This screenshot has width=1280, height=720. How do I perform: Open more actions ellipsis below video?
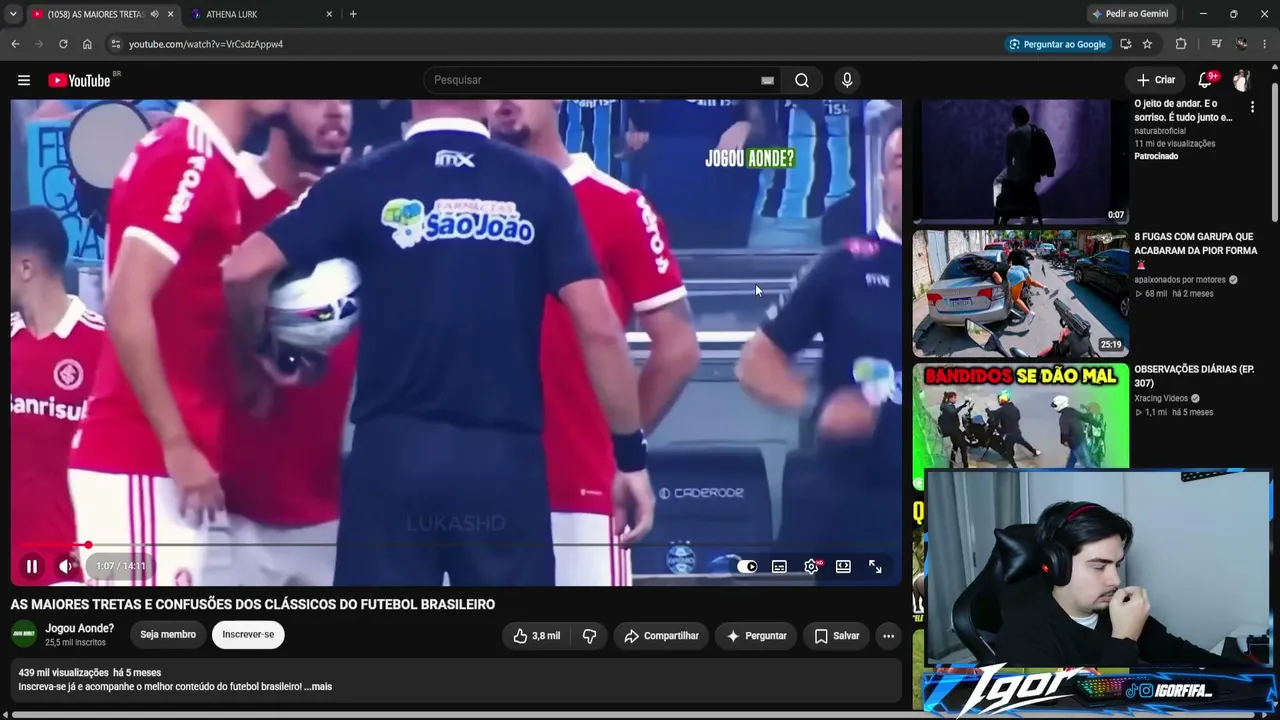[x=888, y=636]
